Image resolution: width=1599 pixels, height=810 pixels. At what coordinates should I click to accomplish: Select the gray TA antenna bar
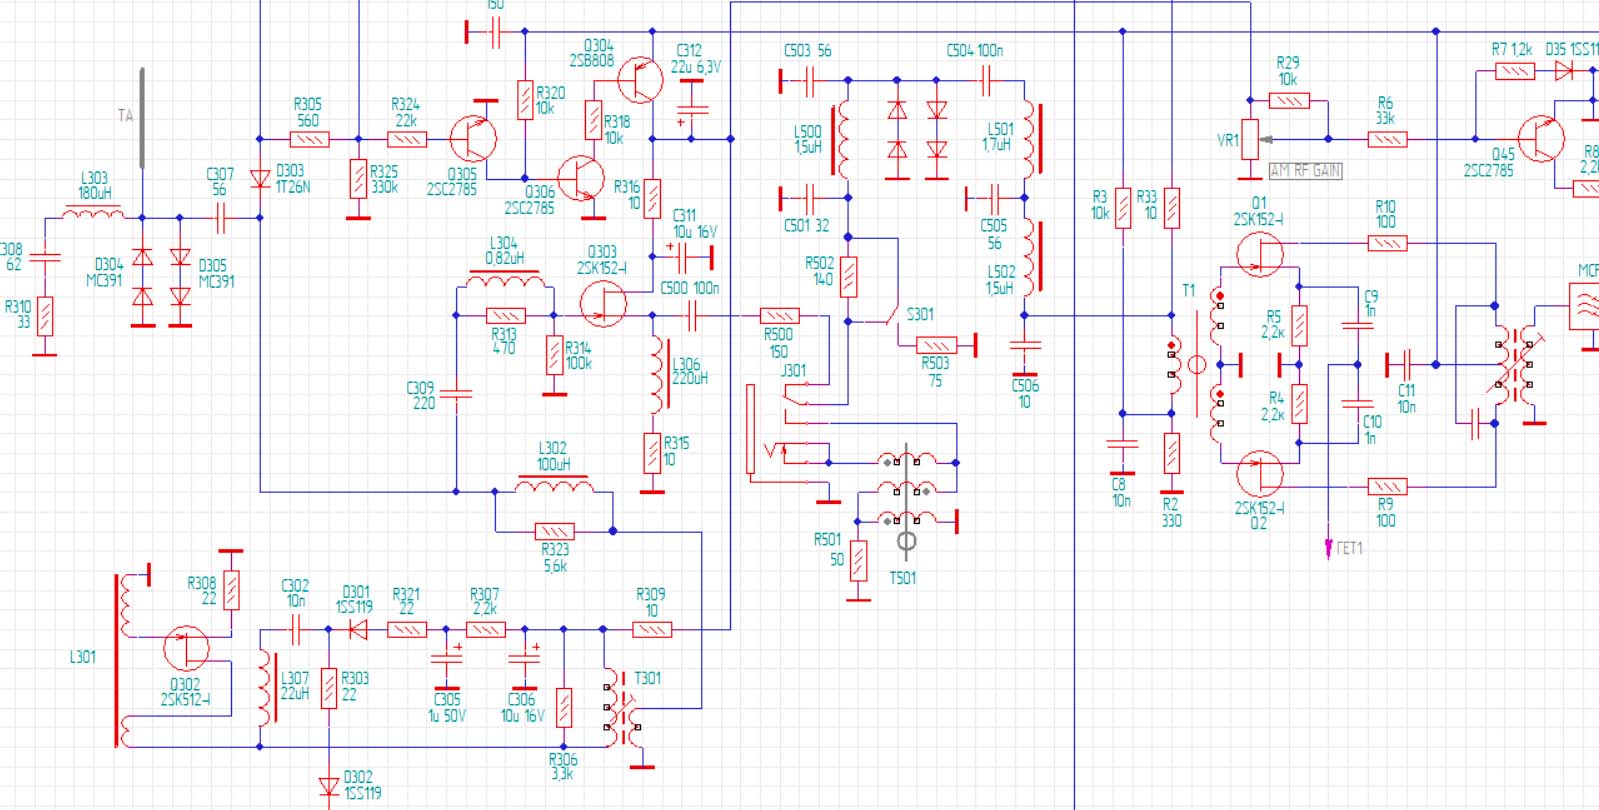tap(142, 118)
